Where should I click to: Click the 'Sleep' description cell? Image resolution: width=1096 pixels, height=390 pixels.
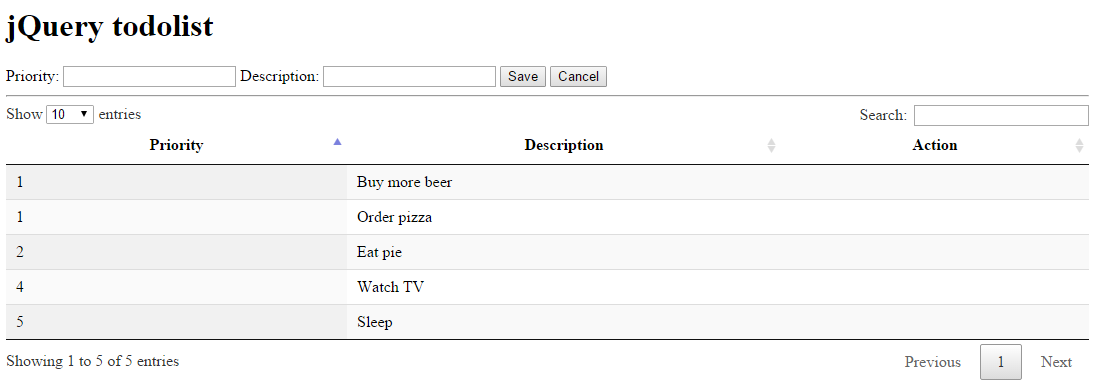(563, 322)
